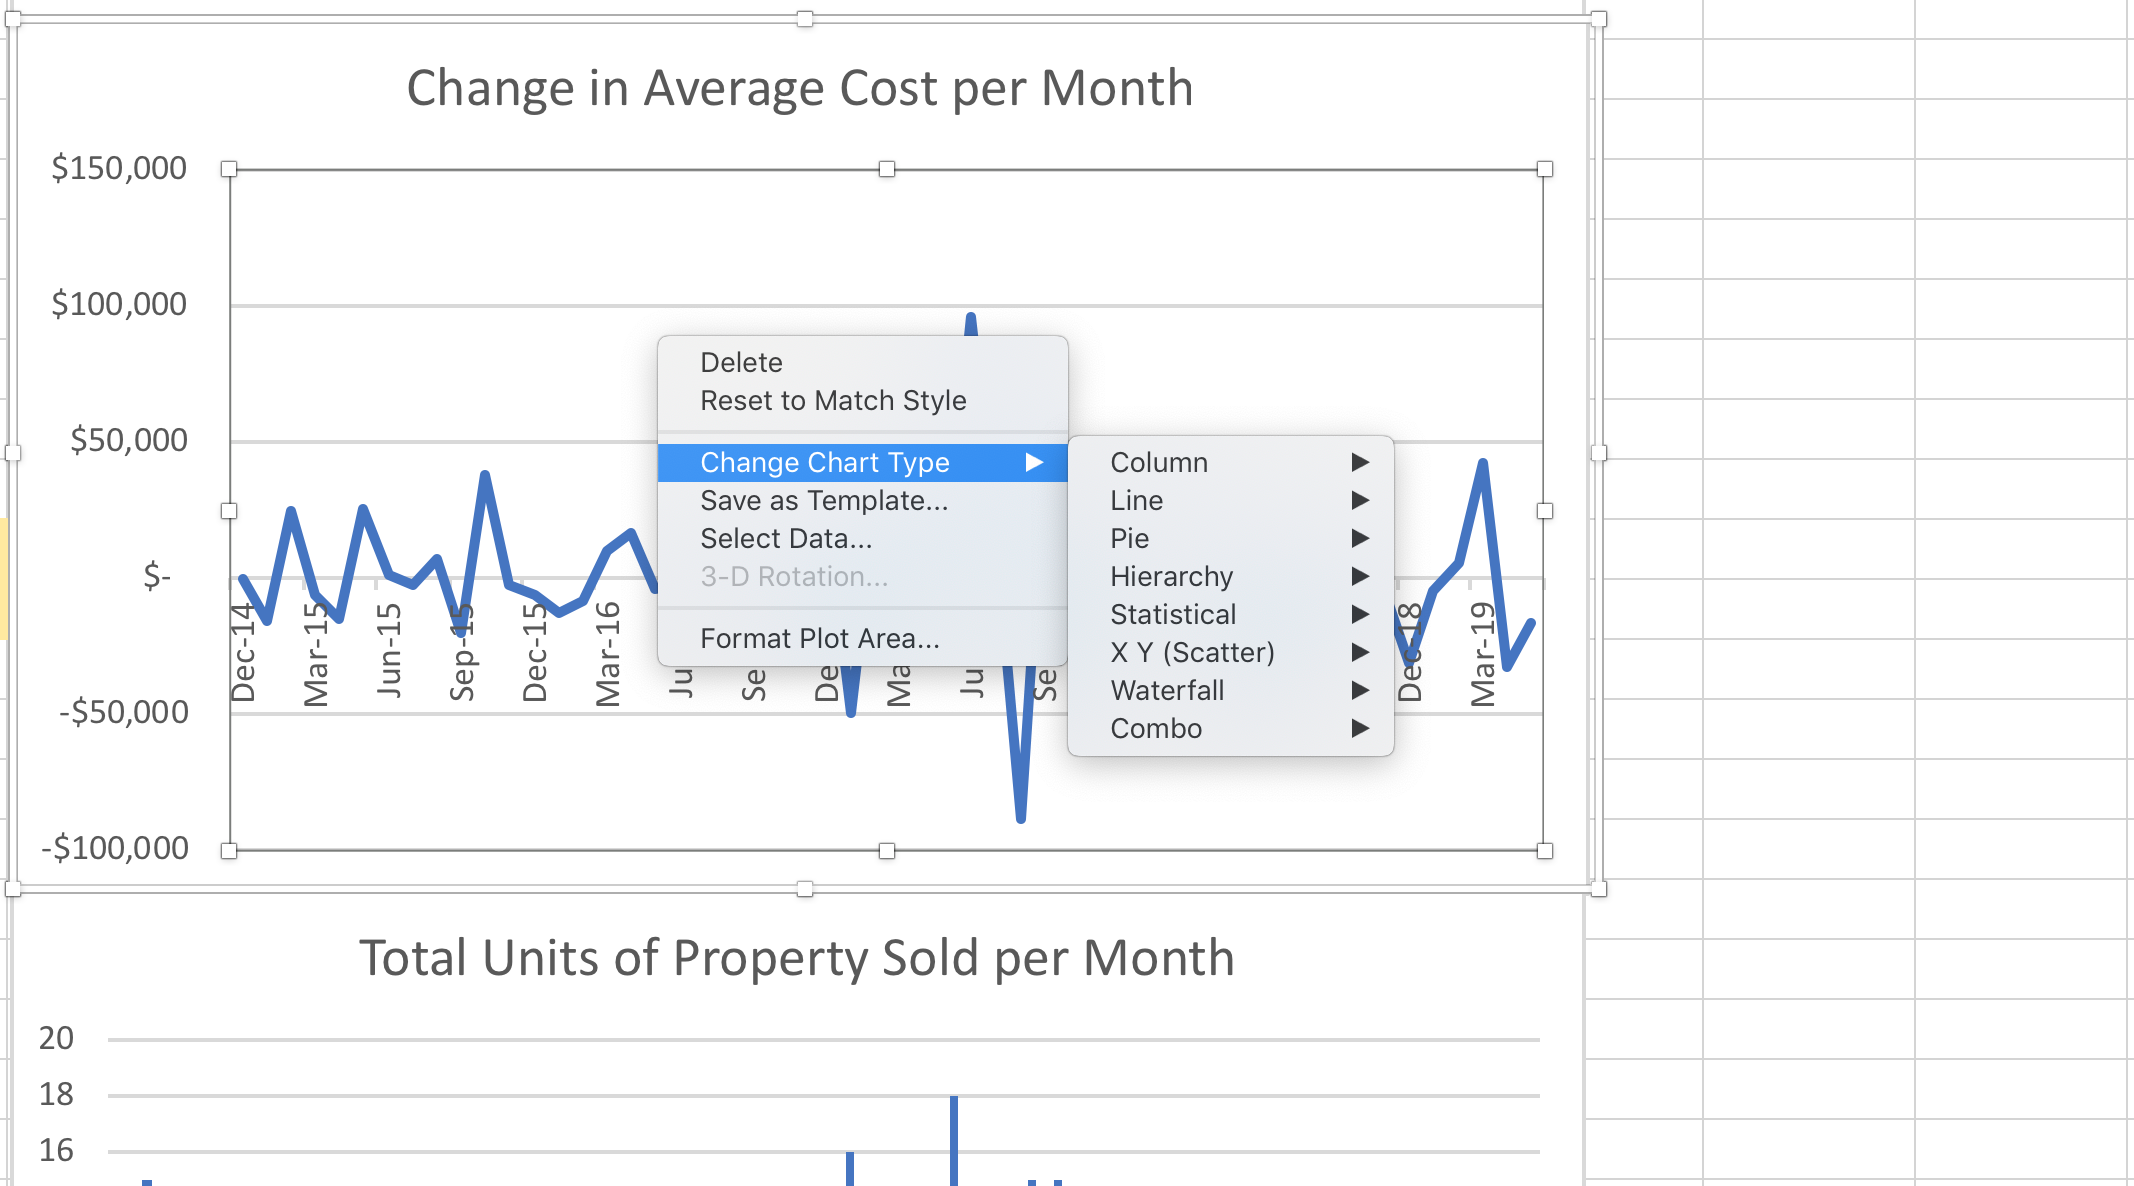This screenshot has height=1186, width=2134.
Task: Expand the Pie chart submenu
Action: tap(1130, 538)
